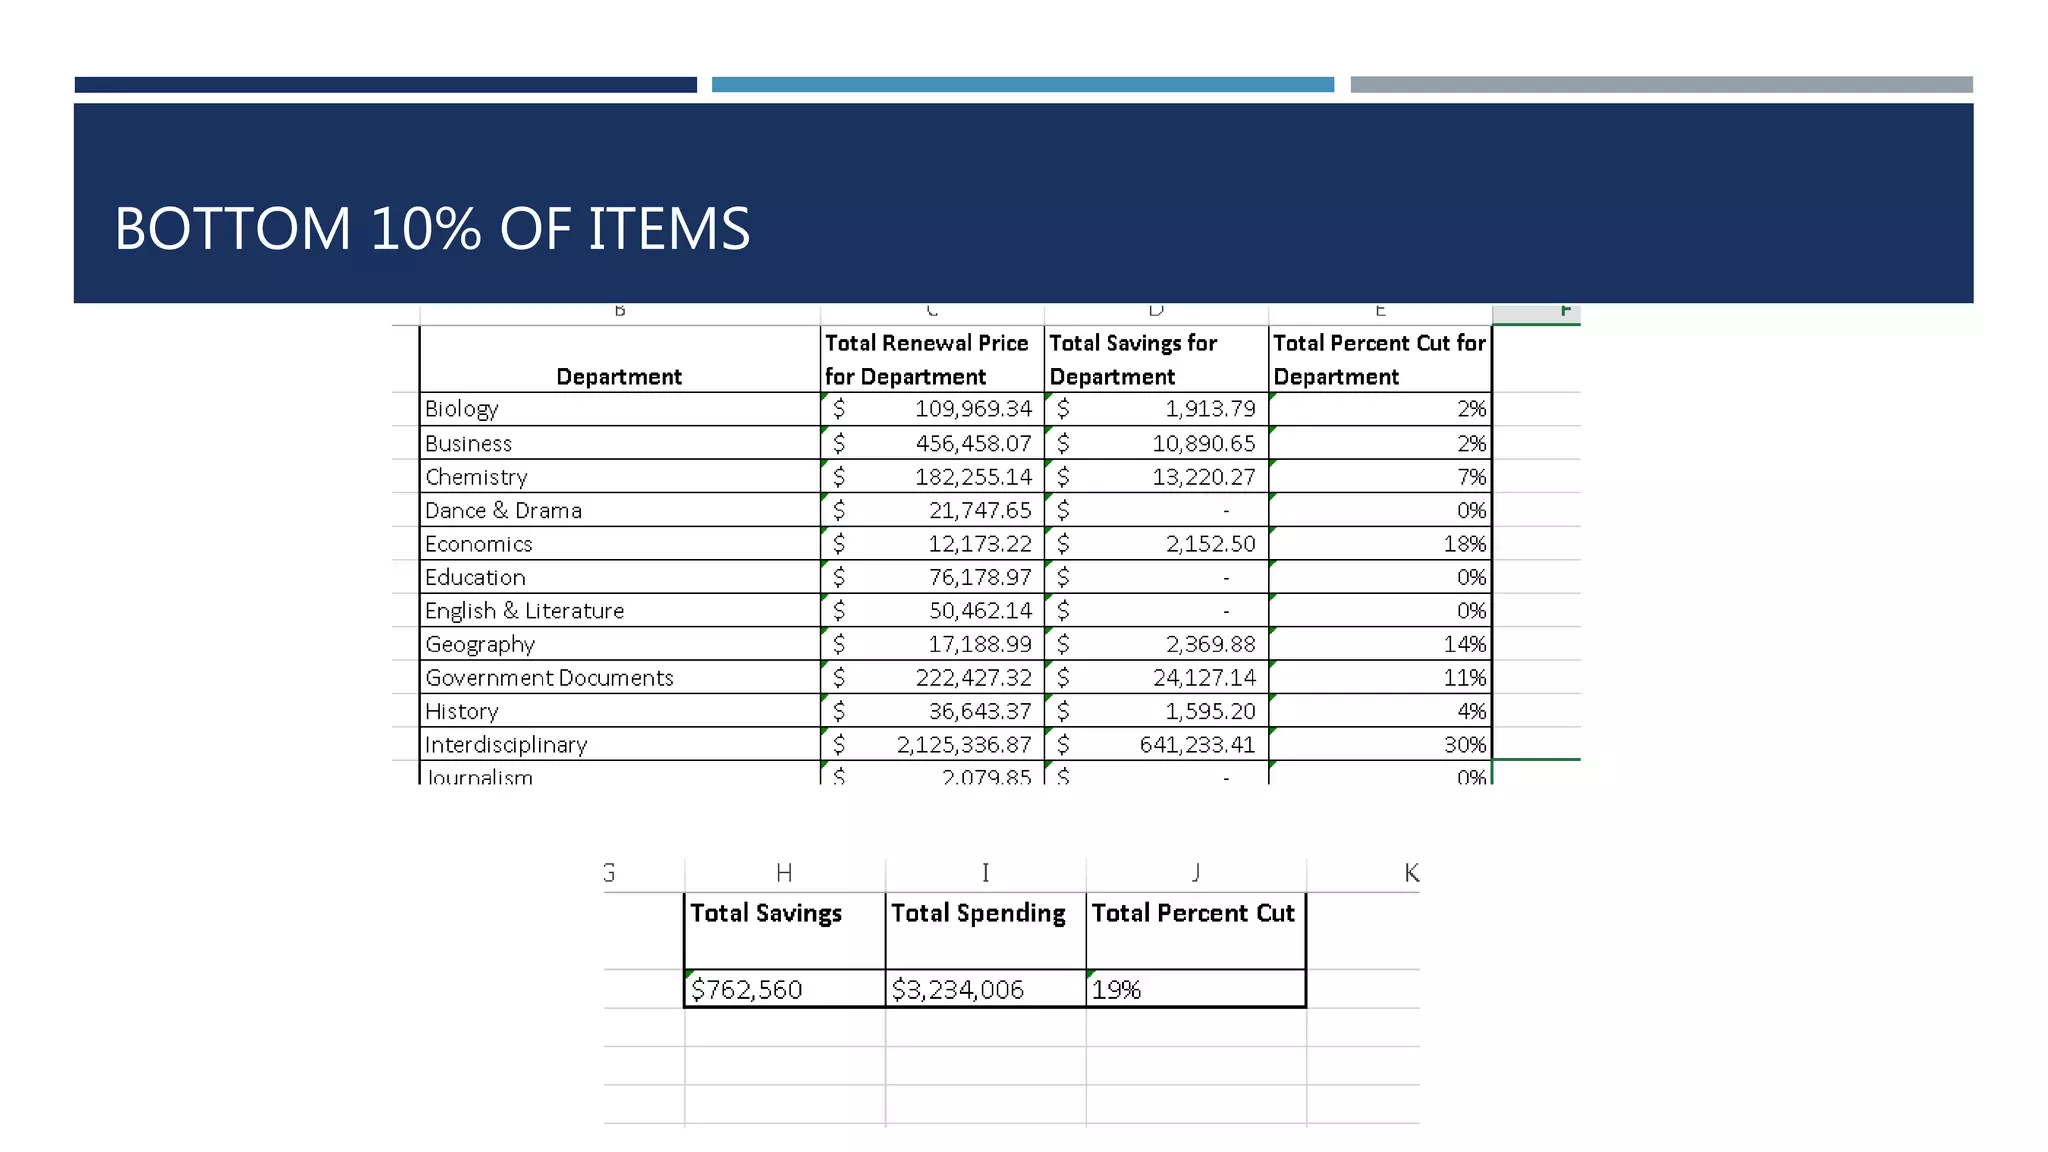The width and height of the screenshot is (2048, 1152).
Task: Click the Total Spending header cell
Action: coord(986,931)
